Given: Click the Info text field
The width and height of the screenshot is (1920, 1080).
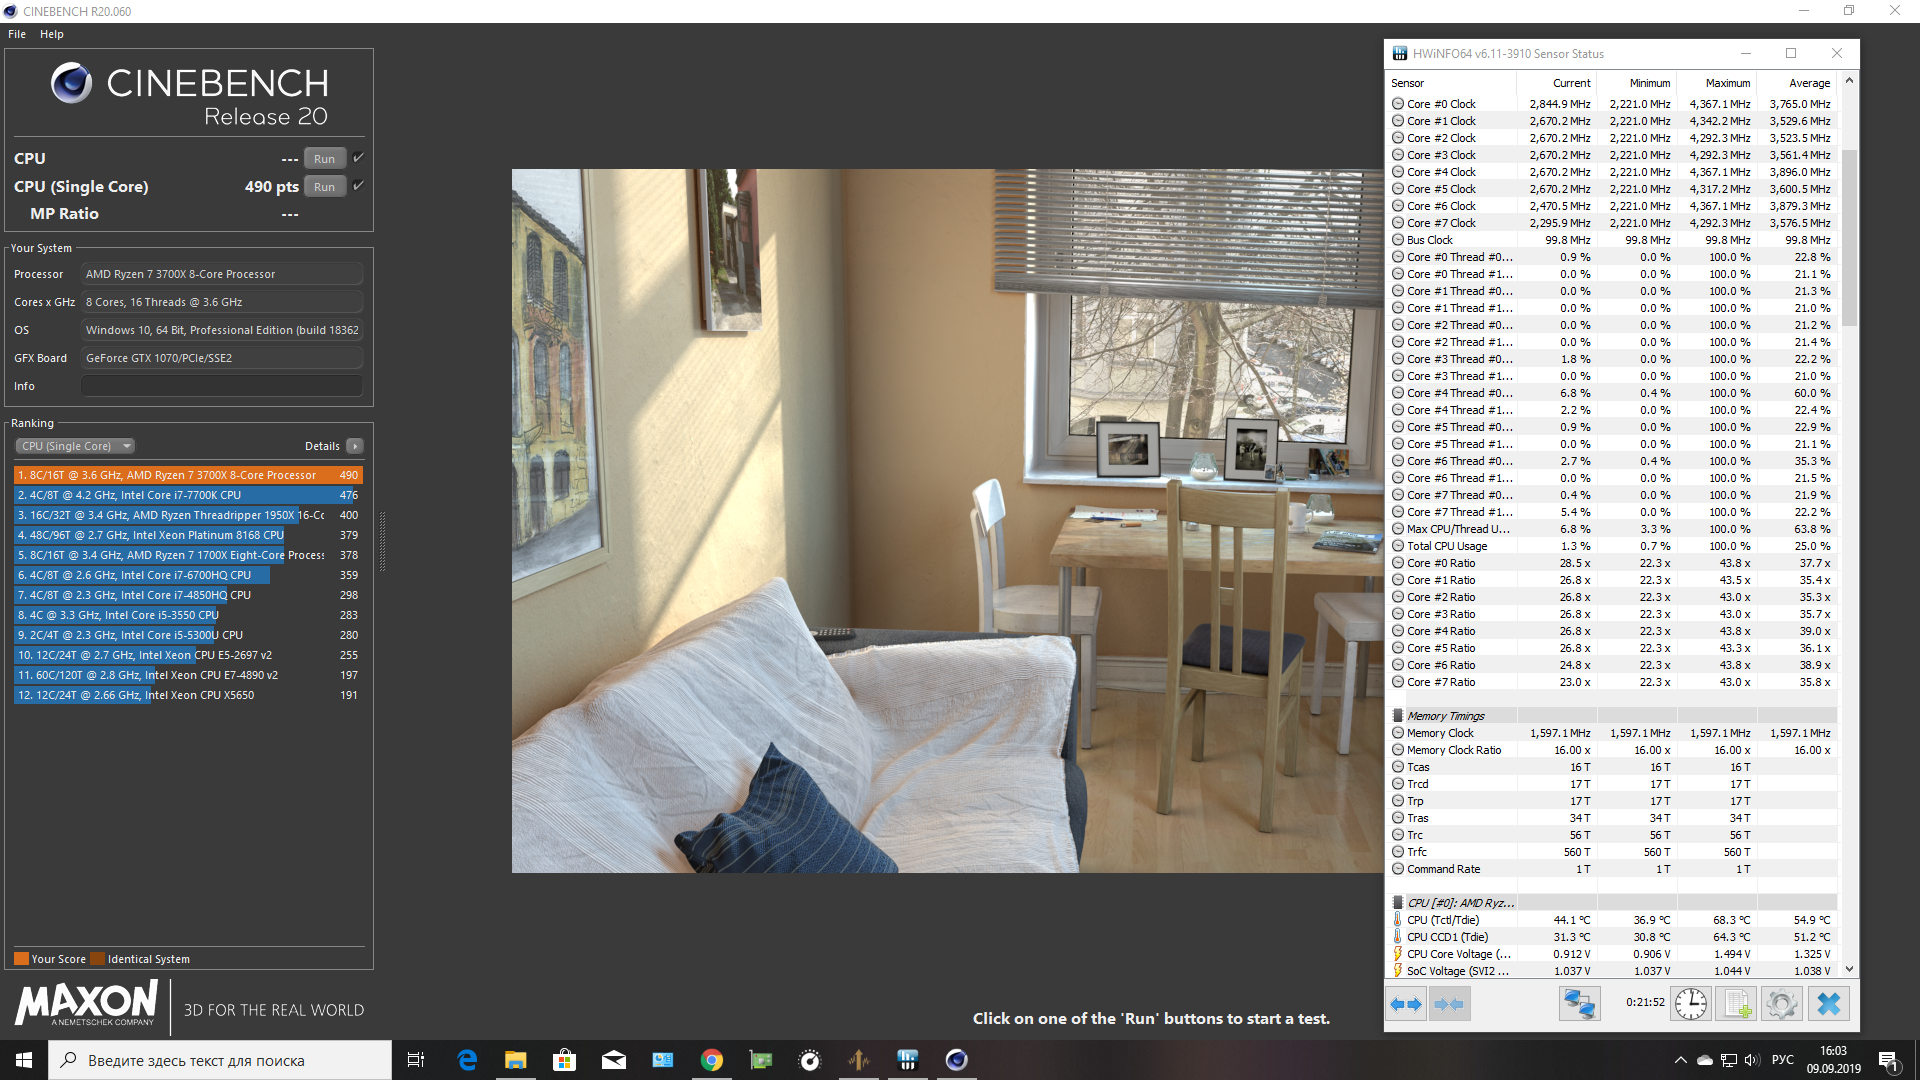Looking at the screenshot, I should pyautogui.click(x=221, y=386).
